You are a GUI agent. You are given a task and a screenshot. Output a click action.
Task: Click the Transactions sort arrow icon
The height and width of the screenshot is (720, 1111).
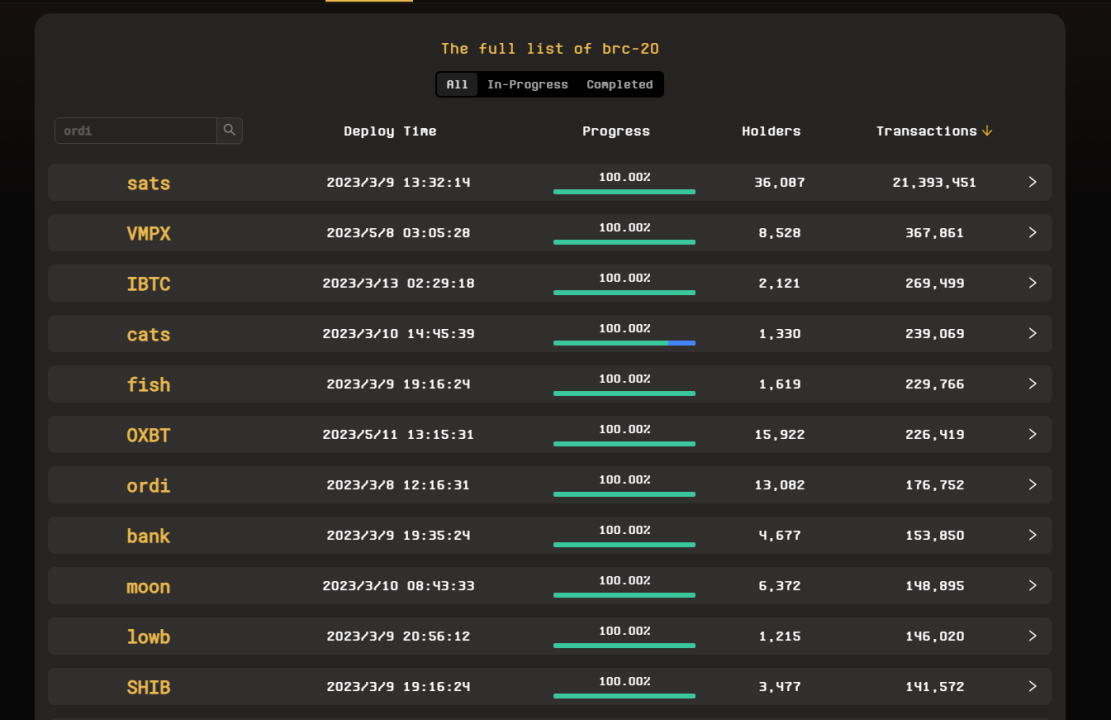pos(987,131)
